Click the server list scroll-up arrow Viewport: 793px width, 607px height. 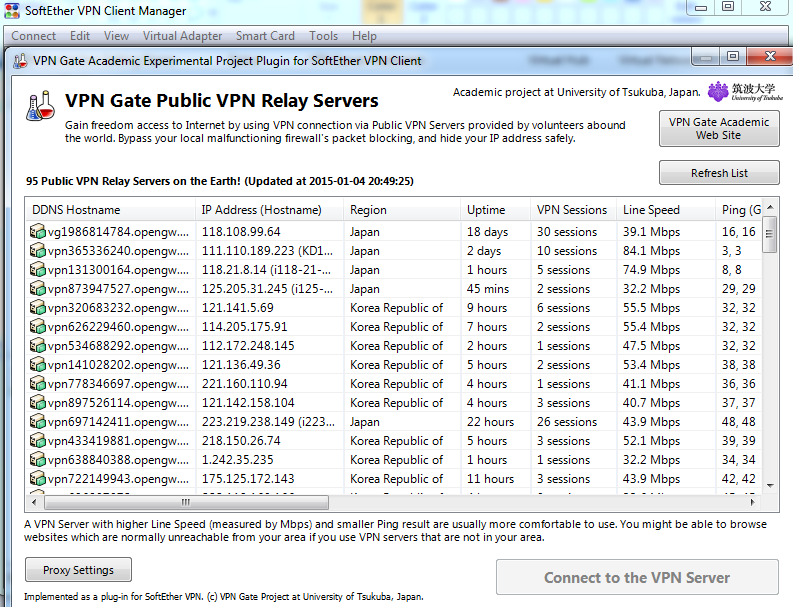coord(770,207)
